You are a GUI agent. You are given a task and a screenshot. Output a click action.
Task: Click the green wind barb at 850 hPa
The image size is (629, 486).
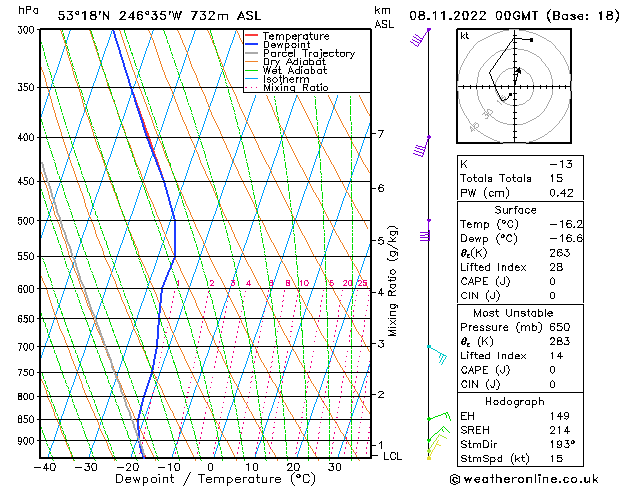(439, 416)
